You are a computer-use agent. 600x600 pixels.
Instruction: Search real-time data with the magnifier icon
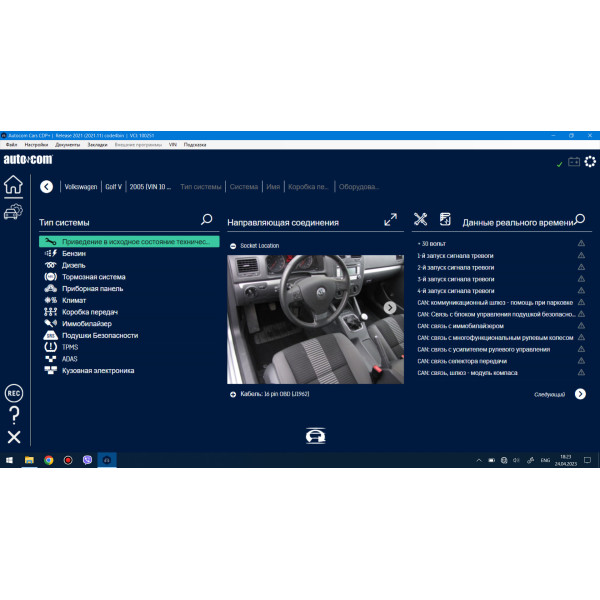coord(580,219)
